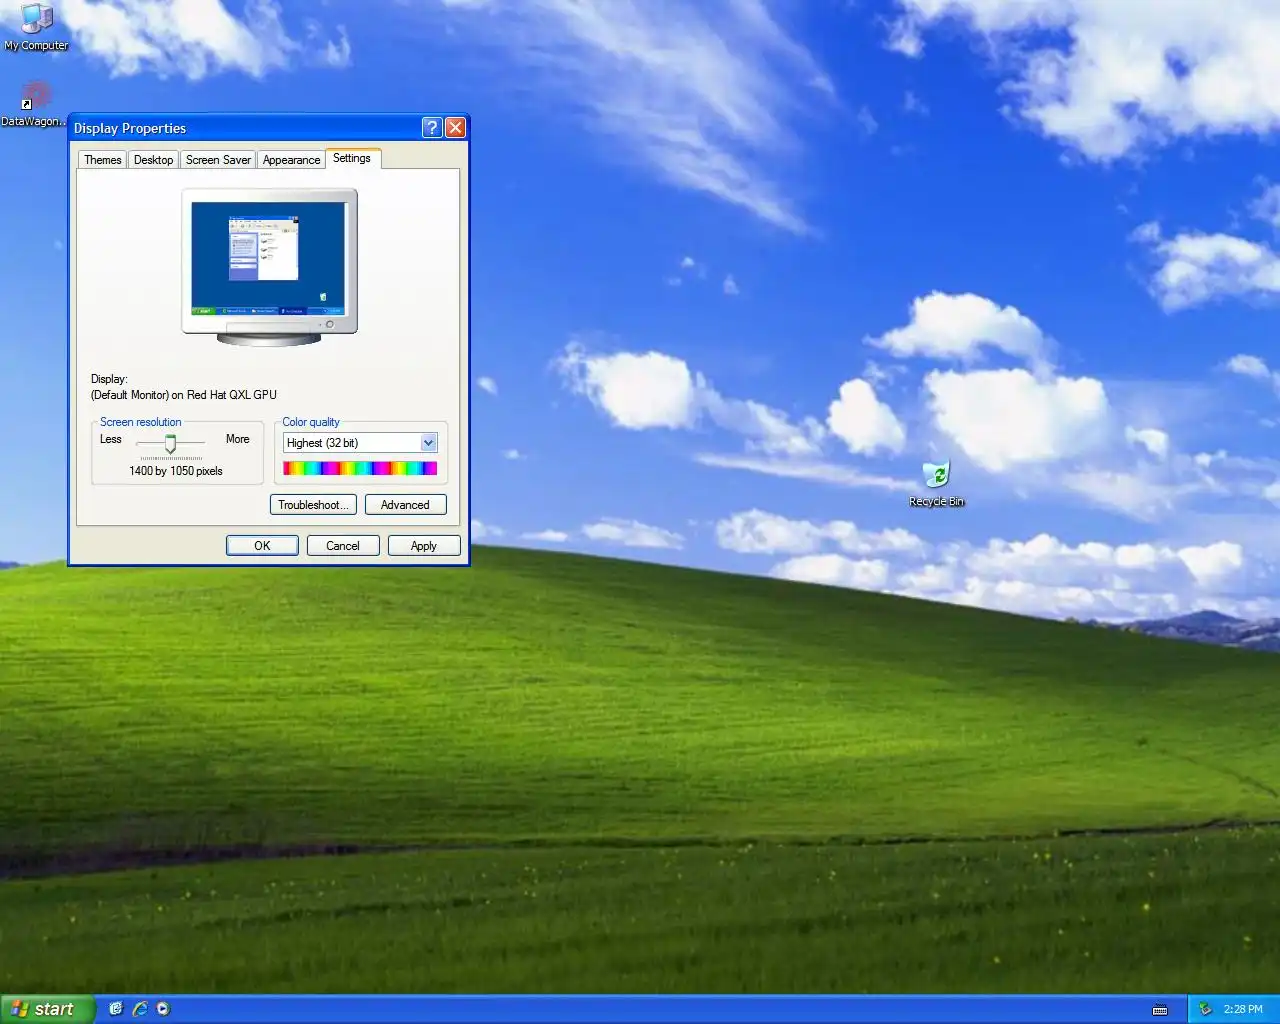The height and width of the screenshot is (1024, 1280).
Task: Click the 'Less' label beside resolution slider
Action: [x=111, y=439]
